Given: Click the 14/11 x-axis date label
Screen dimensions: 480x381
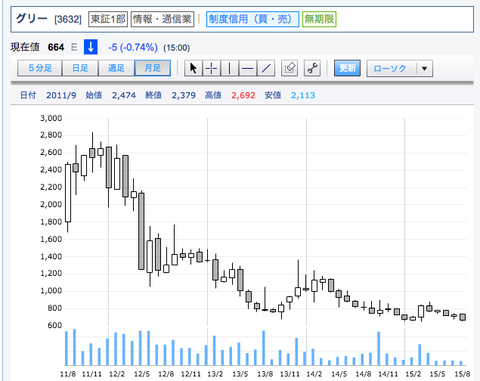Looking at the screenshot, I should coord(388,374).
